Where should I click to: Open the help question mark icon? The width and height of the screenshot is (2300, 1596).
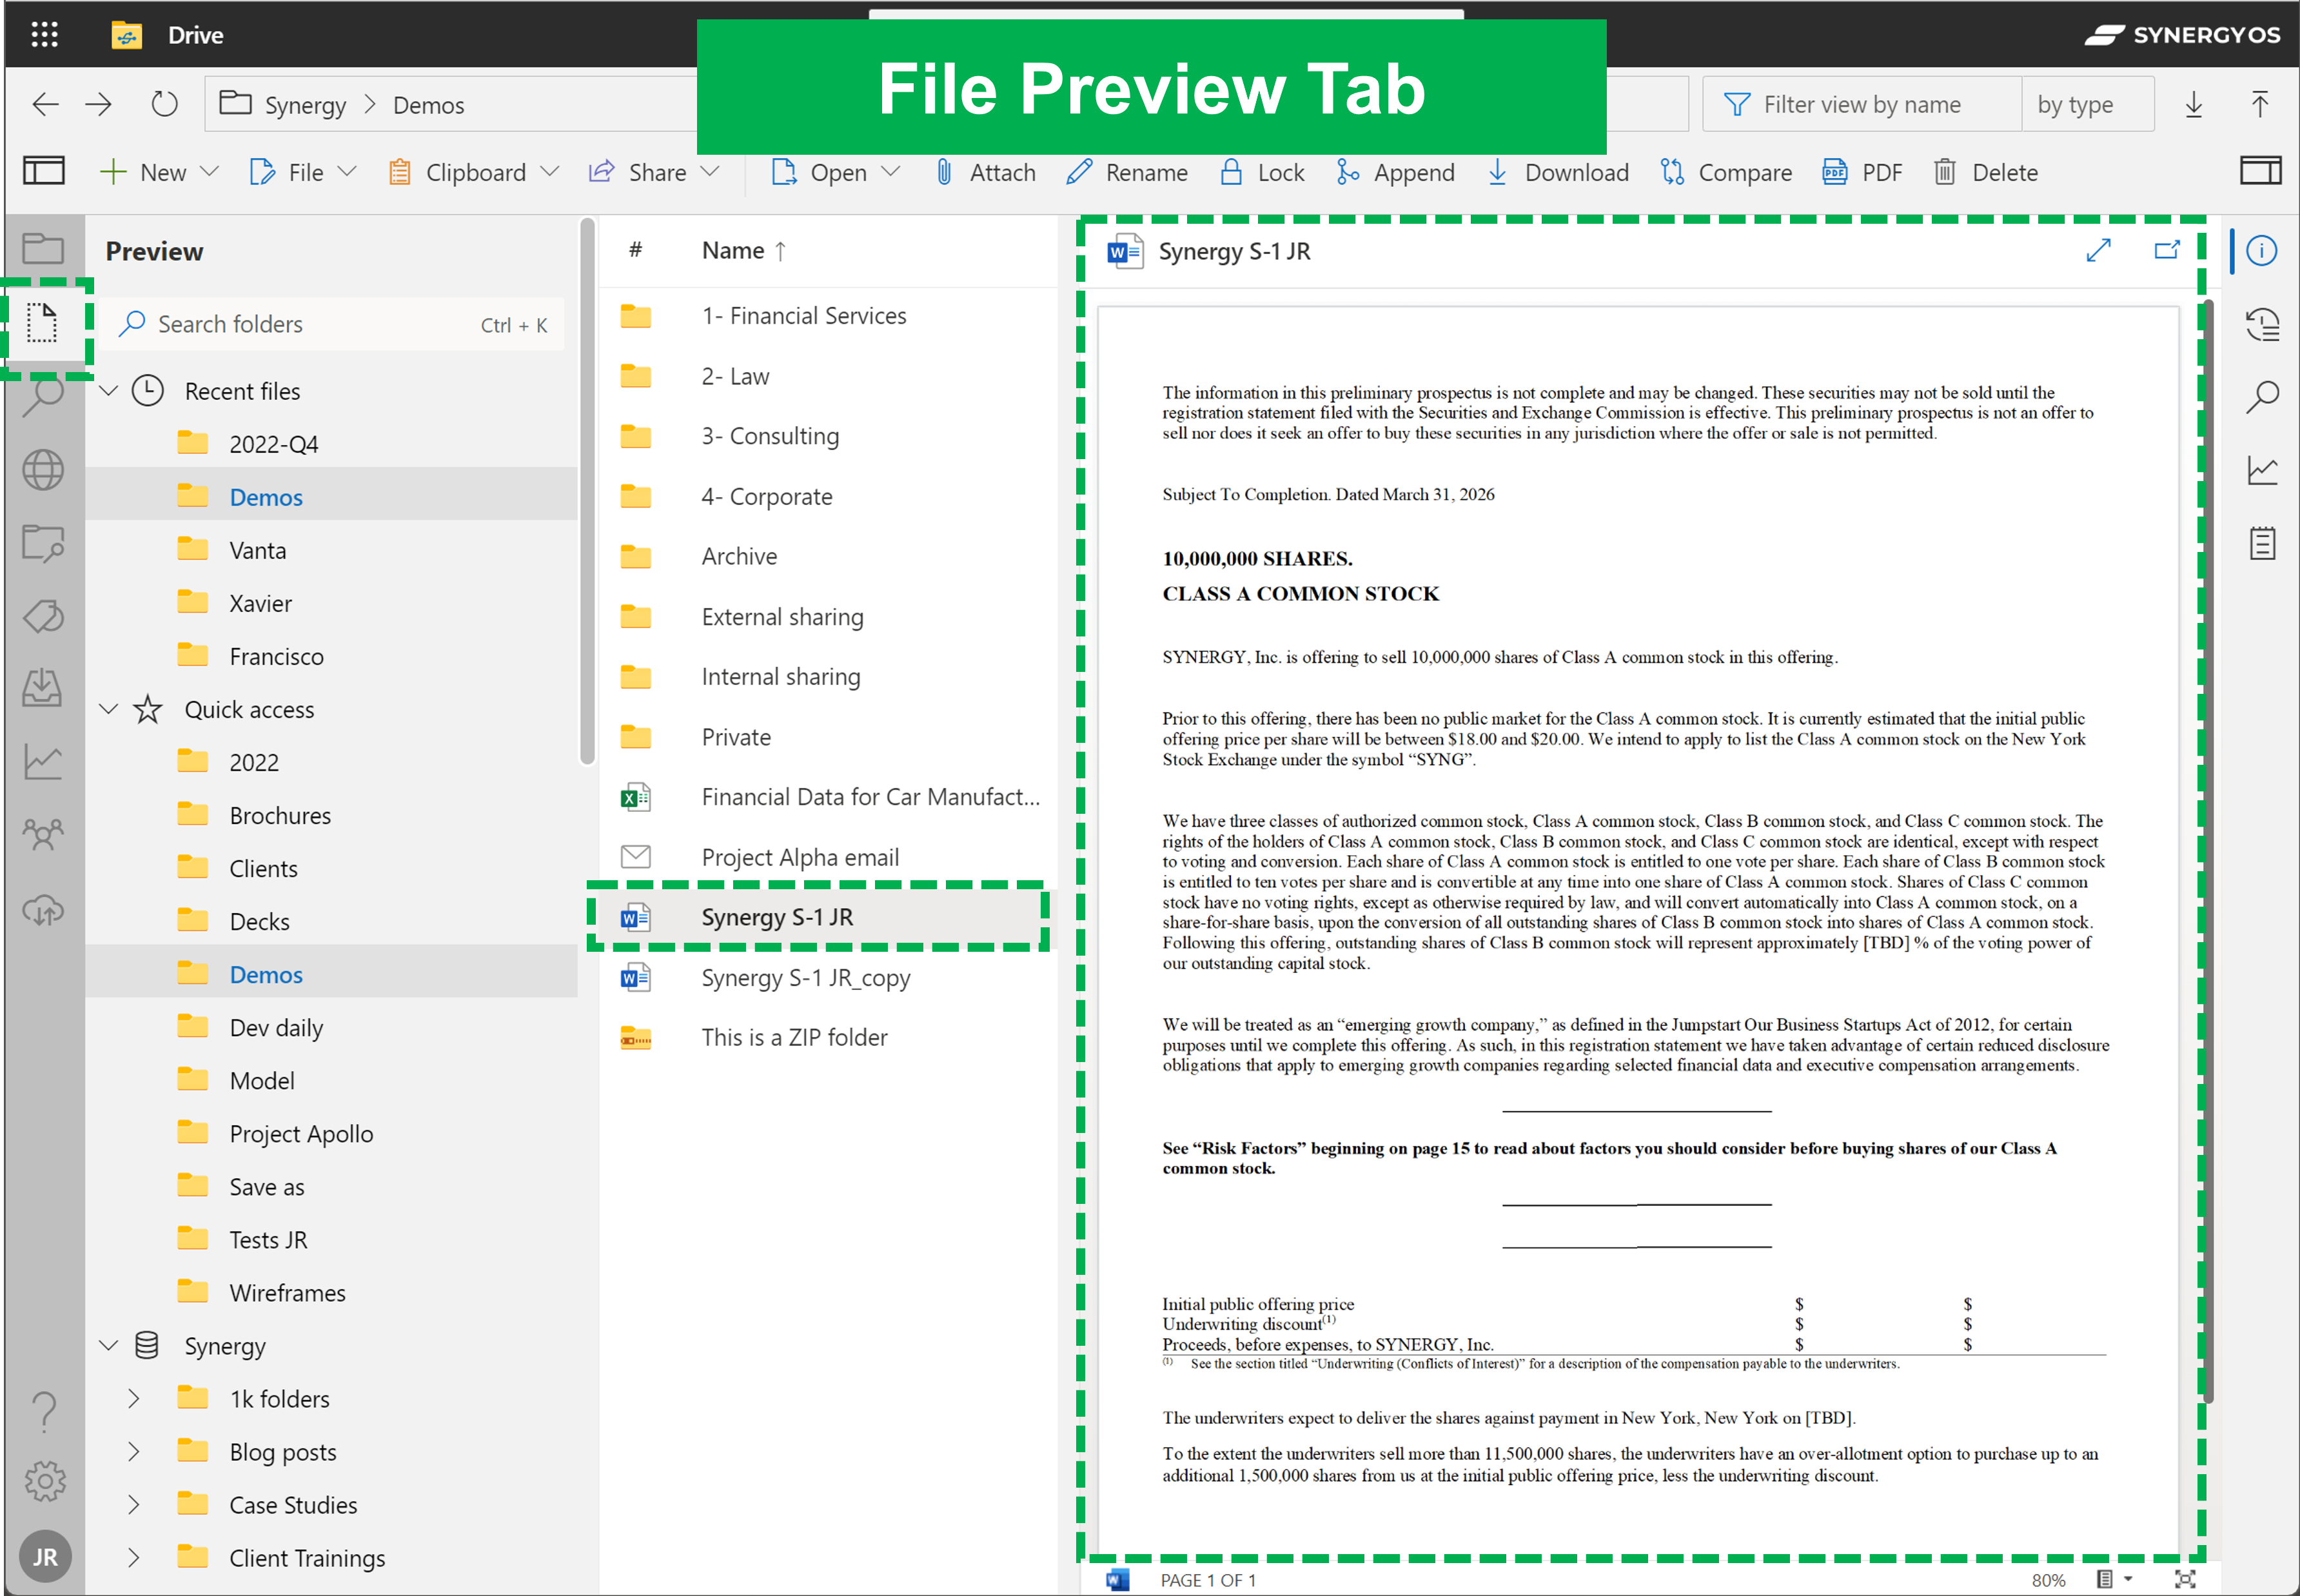(x=44, y=1411)
